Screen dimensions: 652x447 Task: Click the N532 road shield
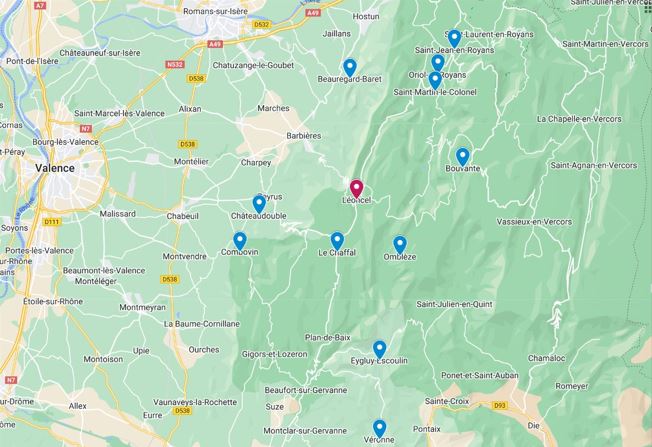(x=175, y=64)
